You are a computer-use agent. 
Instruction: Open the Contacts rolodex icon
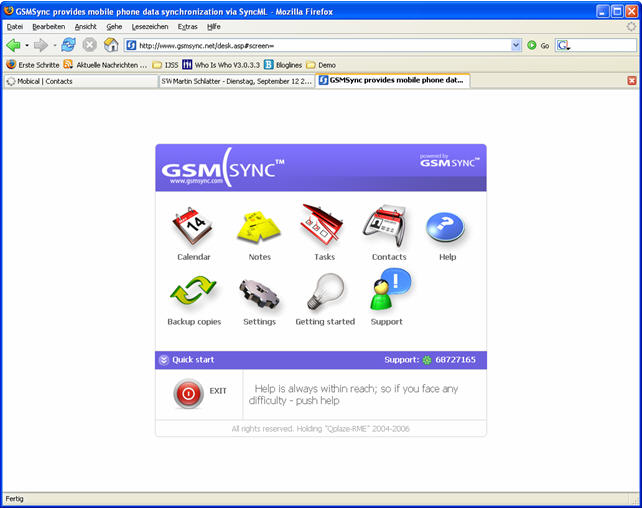[x=385, y=226]
